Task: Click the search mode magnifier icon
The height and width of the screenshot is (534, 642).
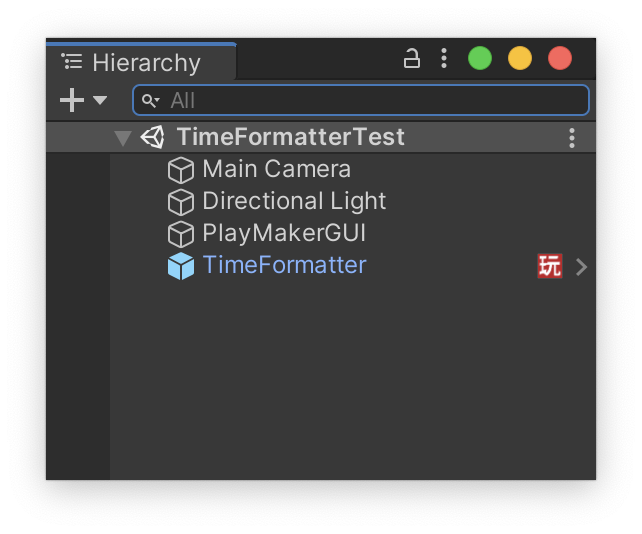Action: click(150, 100)
